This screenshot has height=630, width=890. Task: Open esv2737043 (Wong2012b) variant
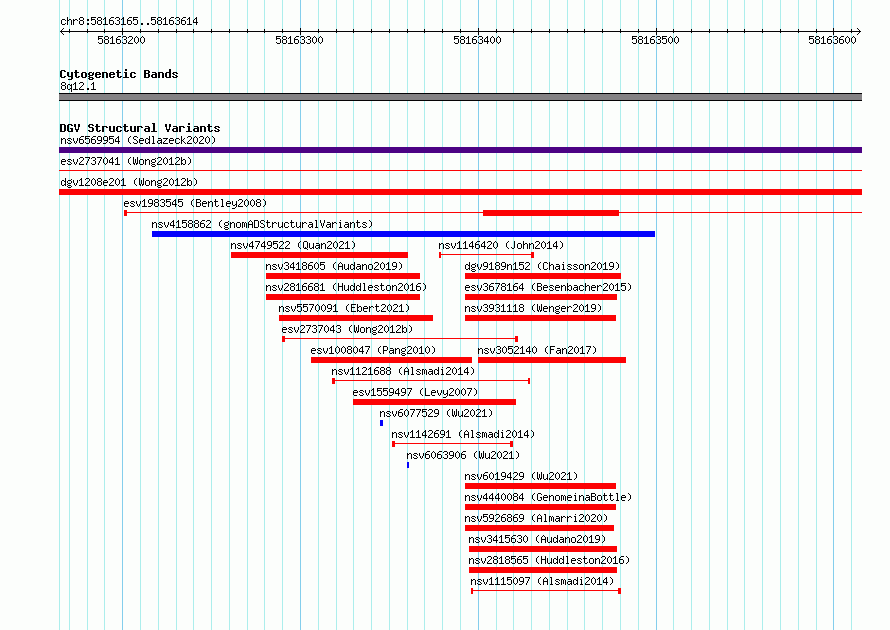[x=347, y=329]
